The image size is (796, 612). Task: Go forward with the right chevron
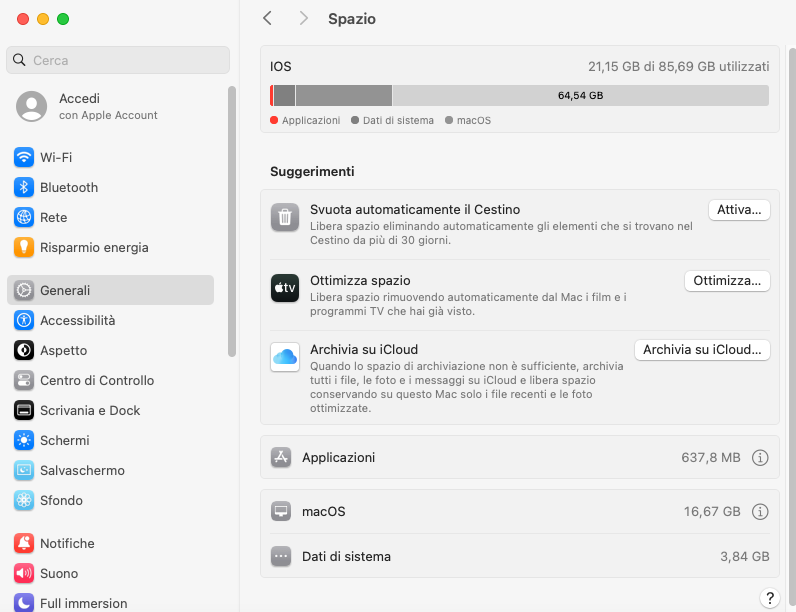(x=304, y=18)
